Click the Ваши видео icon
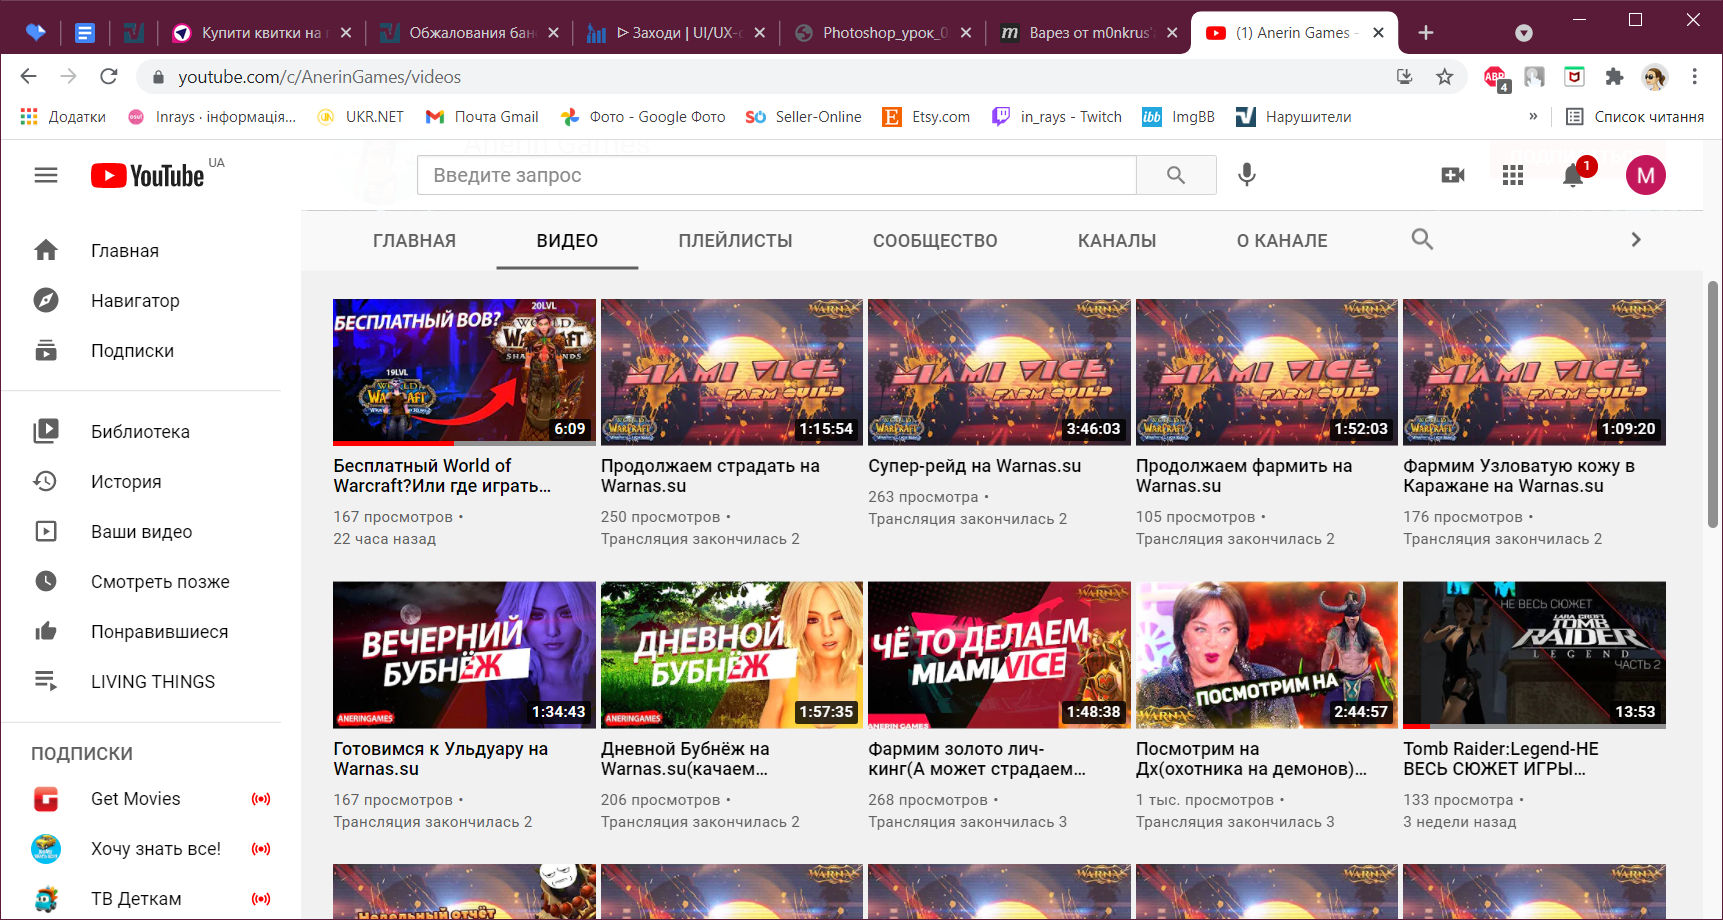 pos(46,531)
